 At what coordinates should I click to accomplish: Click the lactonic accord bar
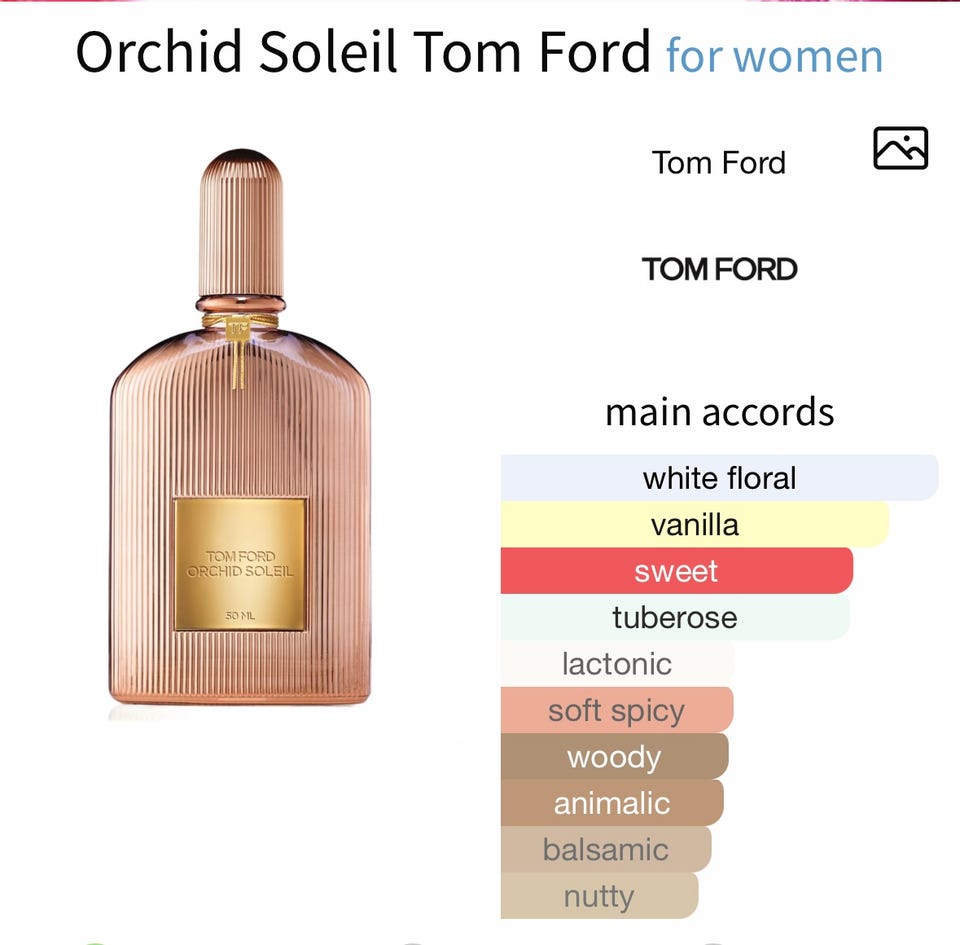(x=617, y=663)
